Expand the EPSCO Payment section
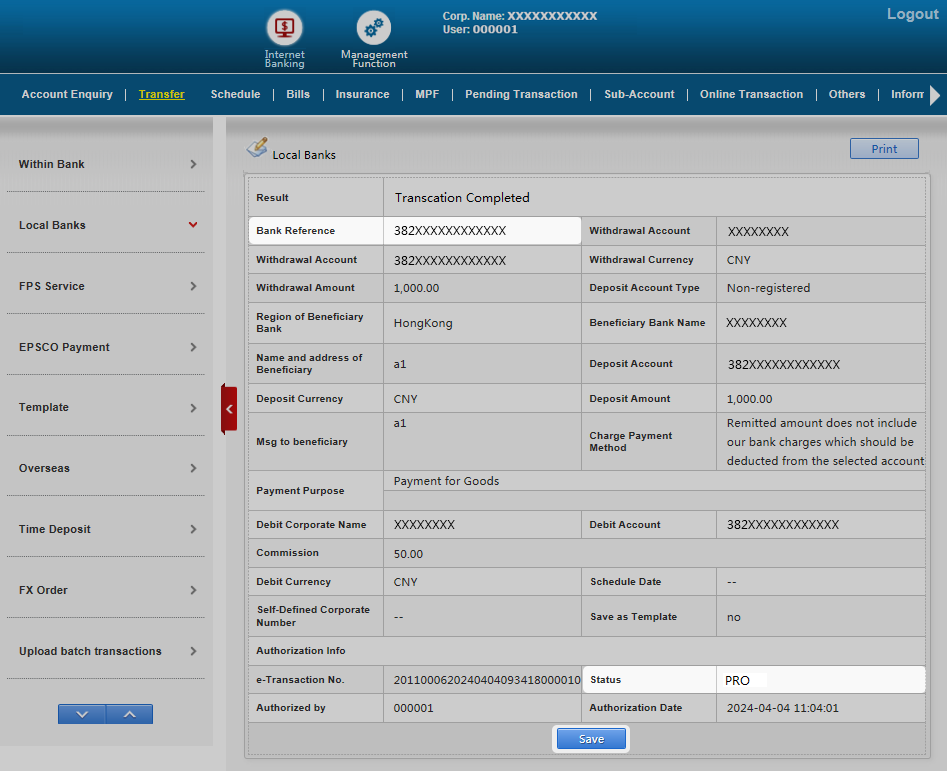Screen dimensions: 947x771 (x=108, y=347)
